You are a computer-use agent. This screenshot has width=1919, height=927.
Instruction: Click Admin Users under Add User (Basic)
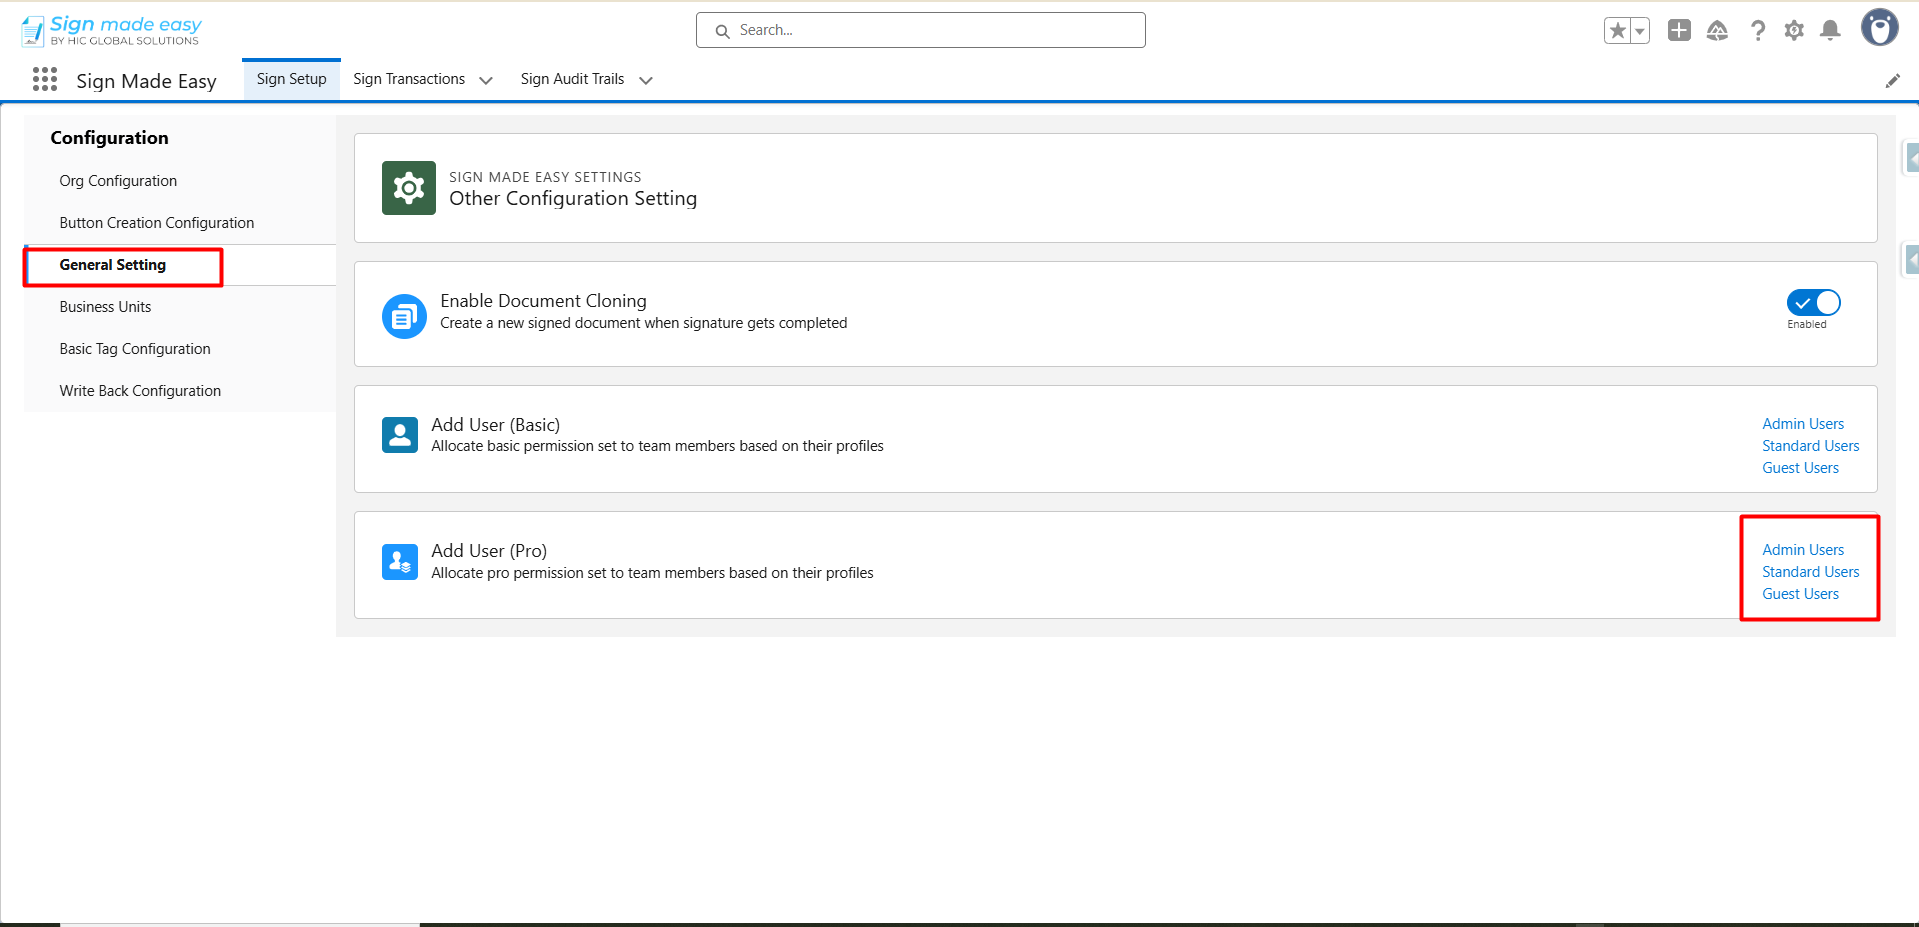pyautogui.click(x=1802, y=424)
